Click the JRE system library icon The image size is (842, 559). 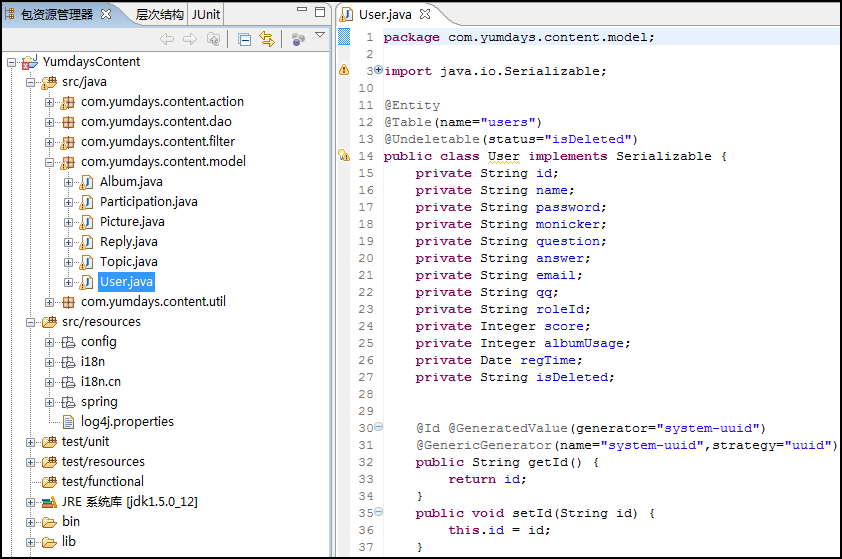[49, 502]
